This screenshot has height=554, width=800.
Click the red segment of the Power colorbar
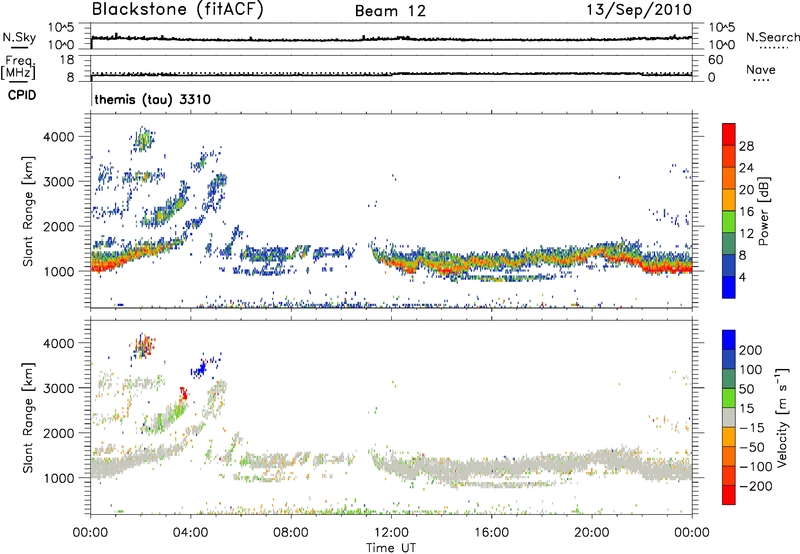click(729, 134)
